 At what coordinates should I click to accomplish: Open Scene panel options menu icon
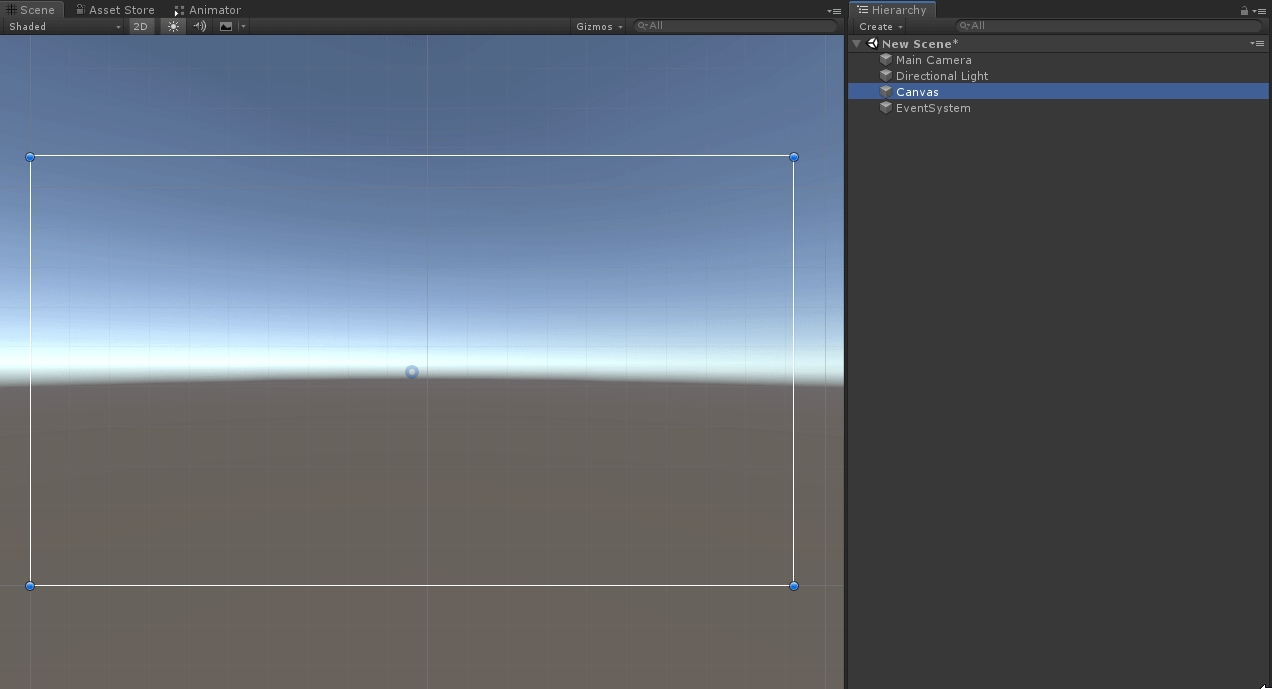tap(834, 11)
